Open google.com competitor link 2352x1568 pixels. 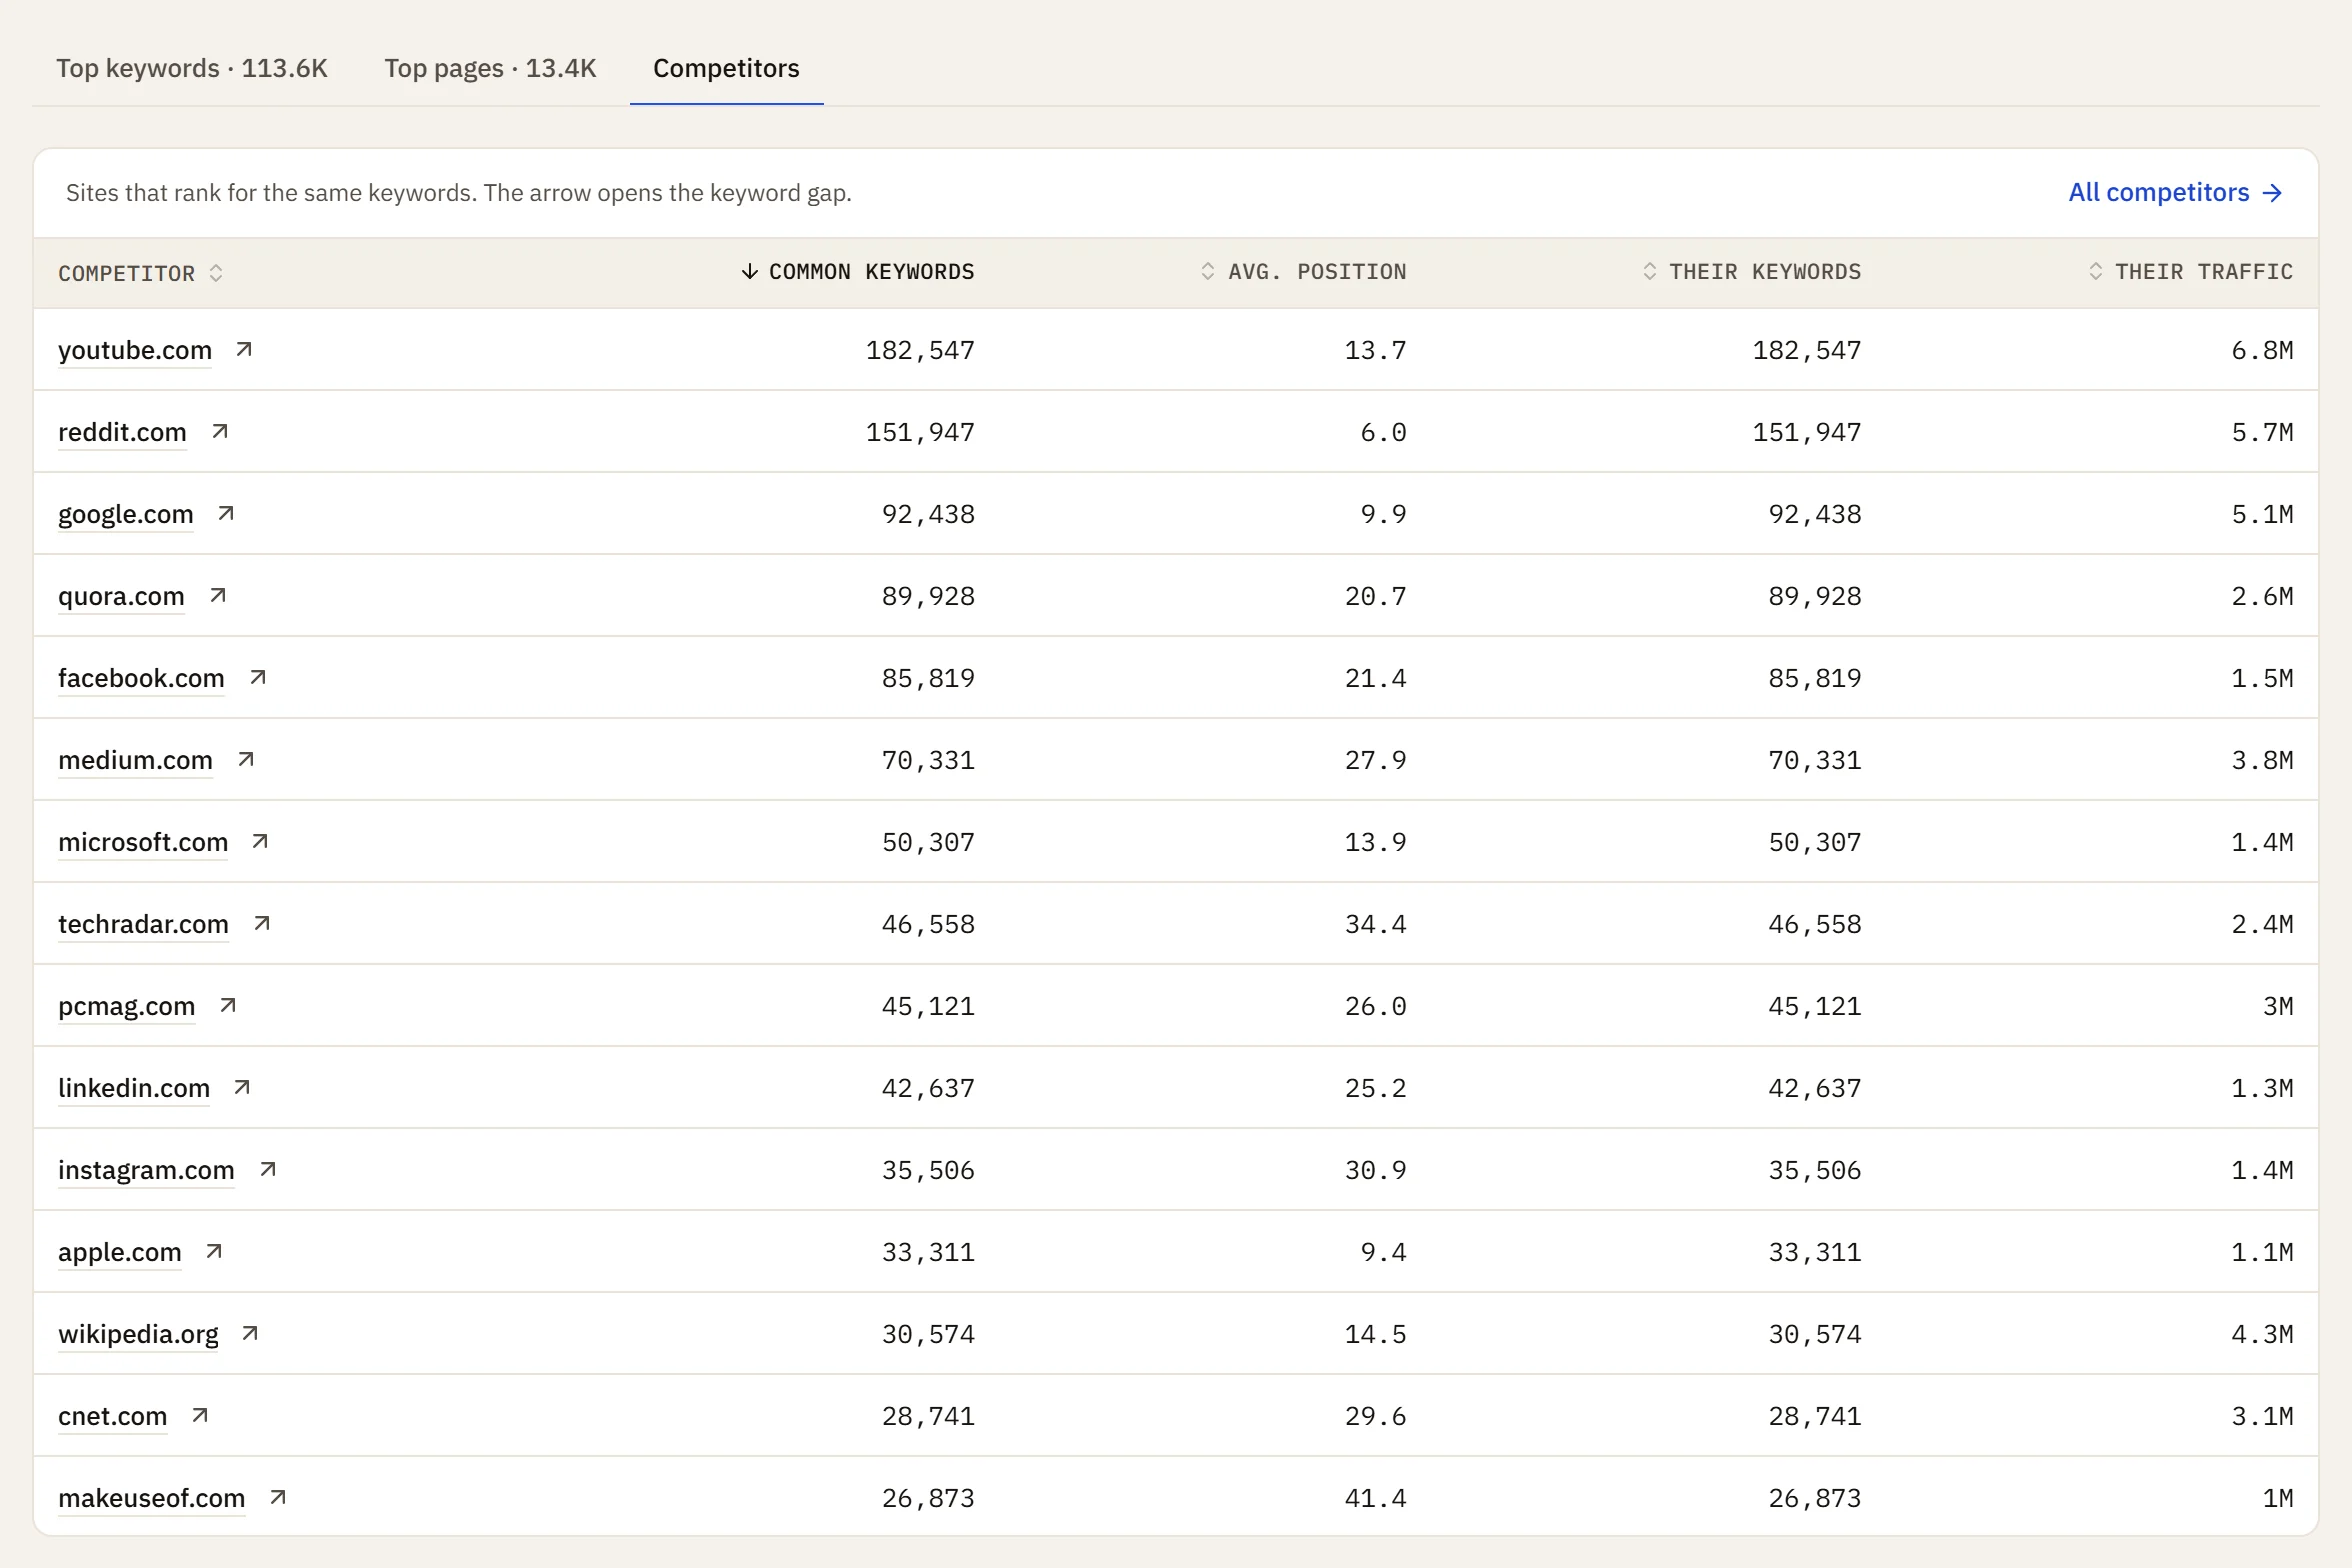click(x=126, y=514)
